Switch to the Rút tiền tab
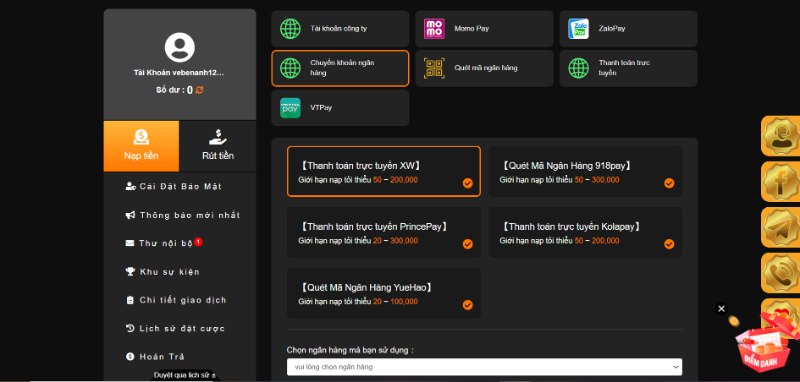Viewport: 800px width, 382px height. 218,146
